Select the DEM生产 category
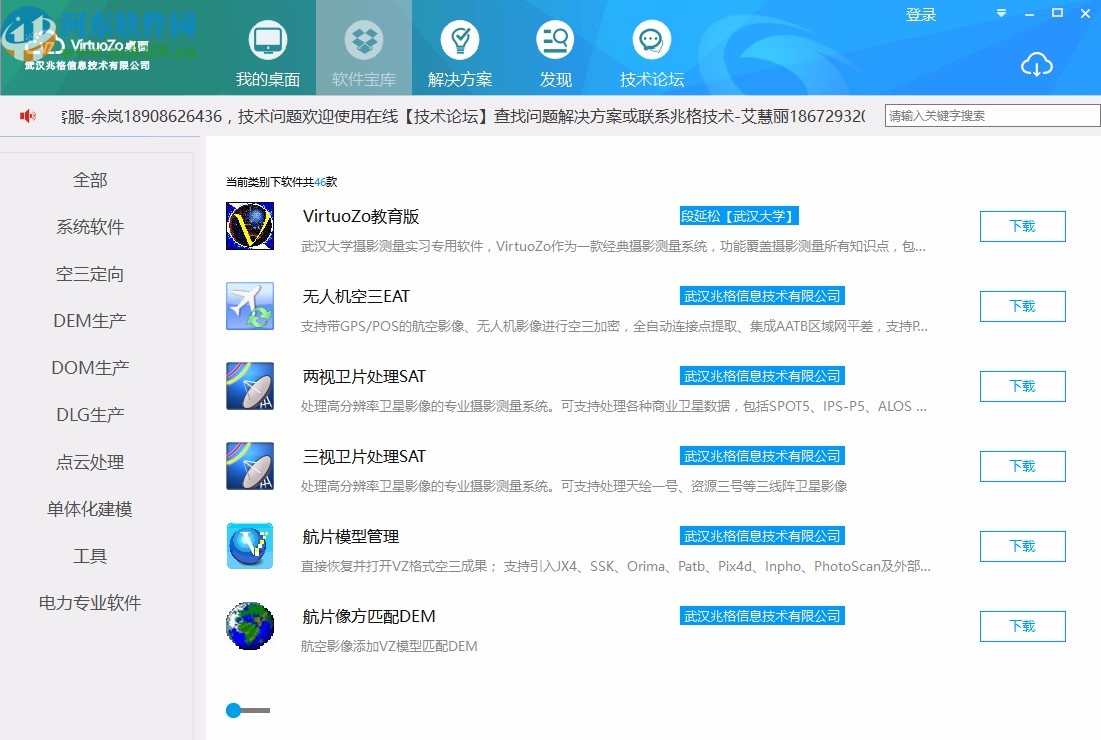 [x=90, y=320]
